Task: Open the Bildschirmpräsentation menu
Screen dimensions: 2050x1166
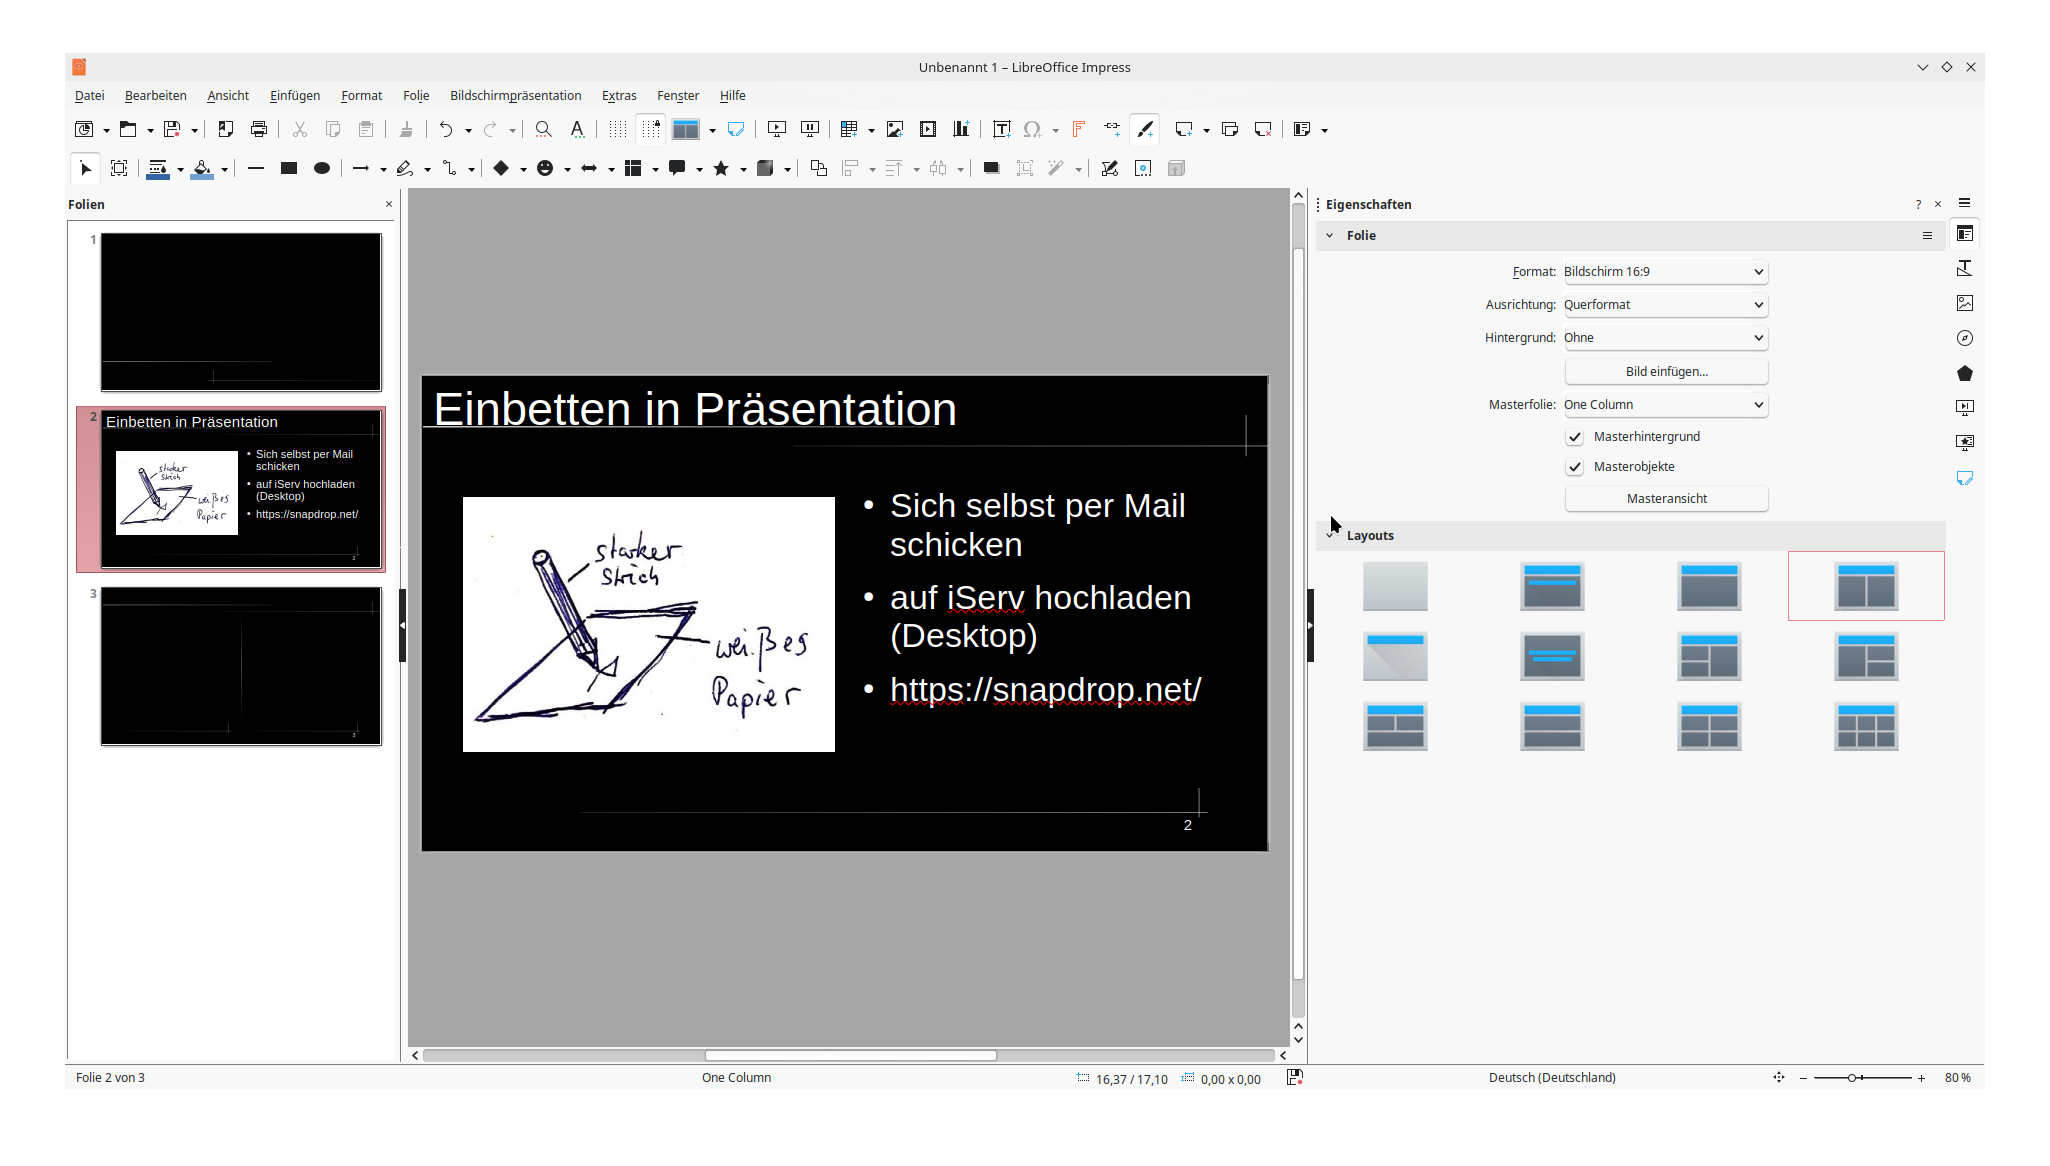Action: pos(515,96)
